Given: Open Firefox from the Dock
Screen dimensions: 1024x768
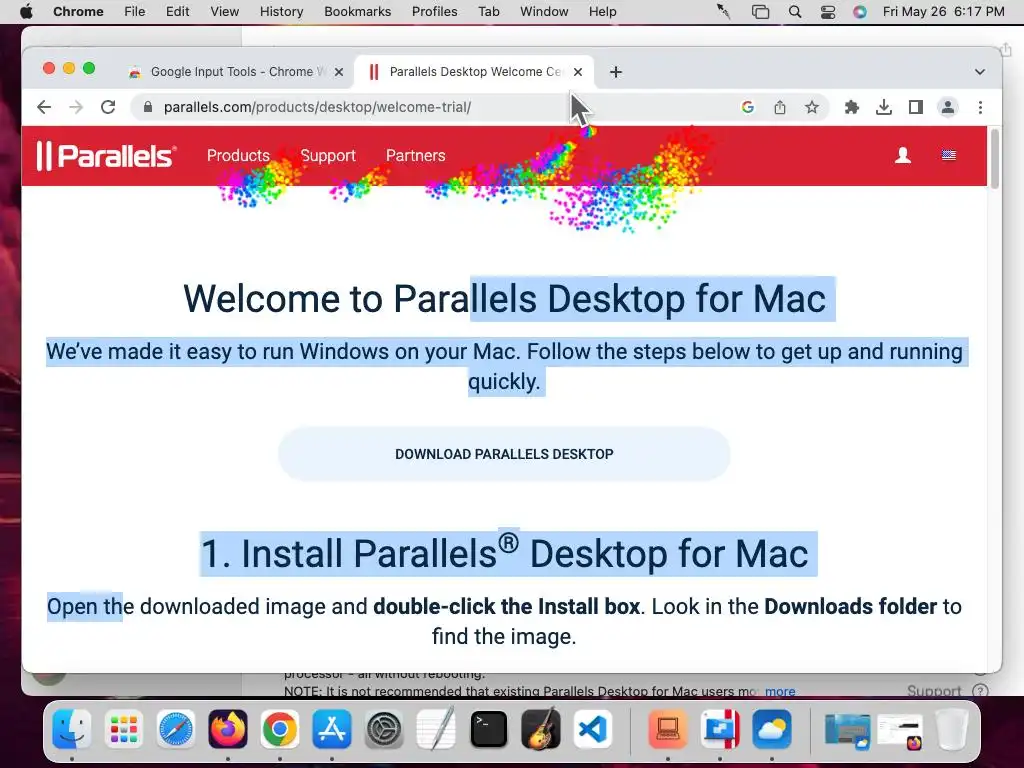Looking at the screenshot, I should 228,729.
